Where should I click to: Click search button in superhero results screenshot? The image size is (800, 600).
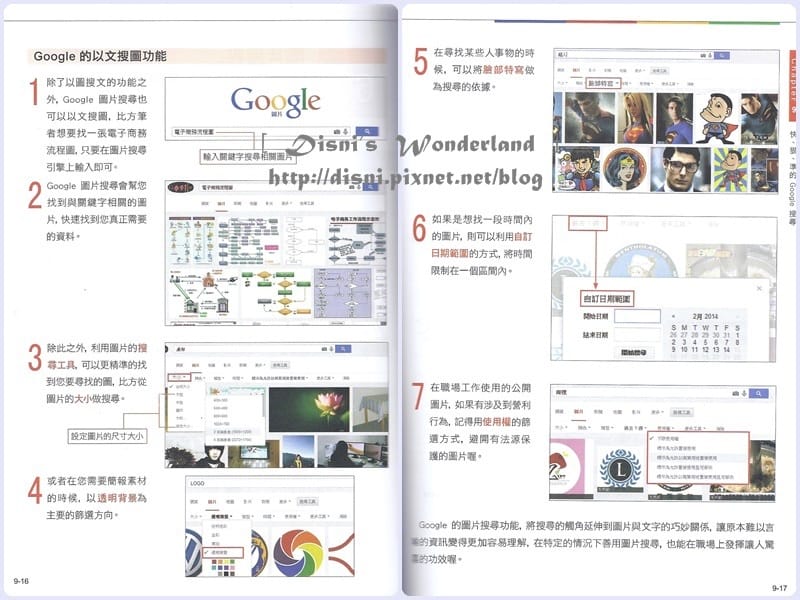tap(722, 55)
